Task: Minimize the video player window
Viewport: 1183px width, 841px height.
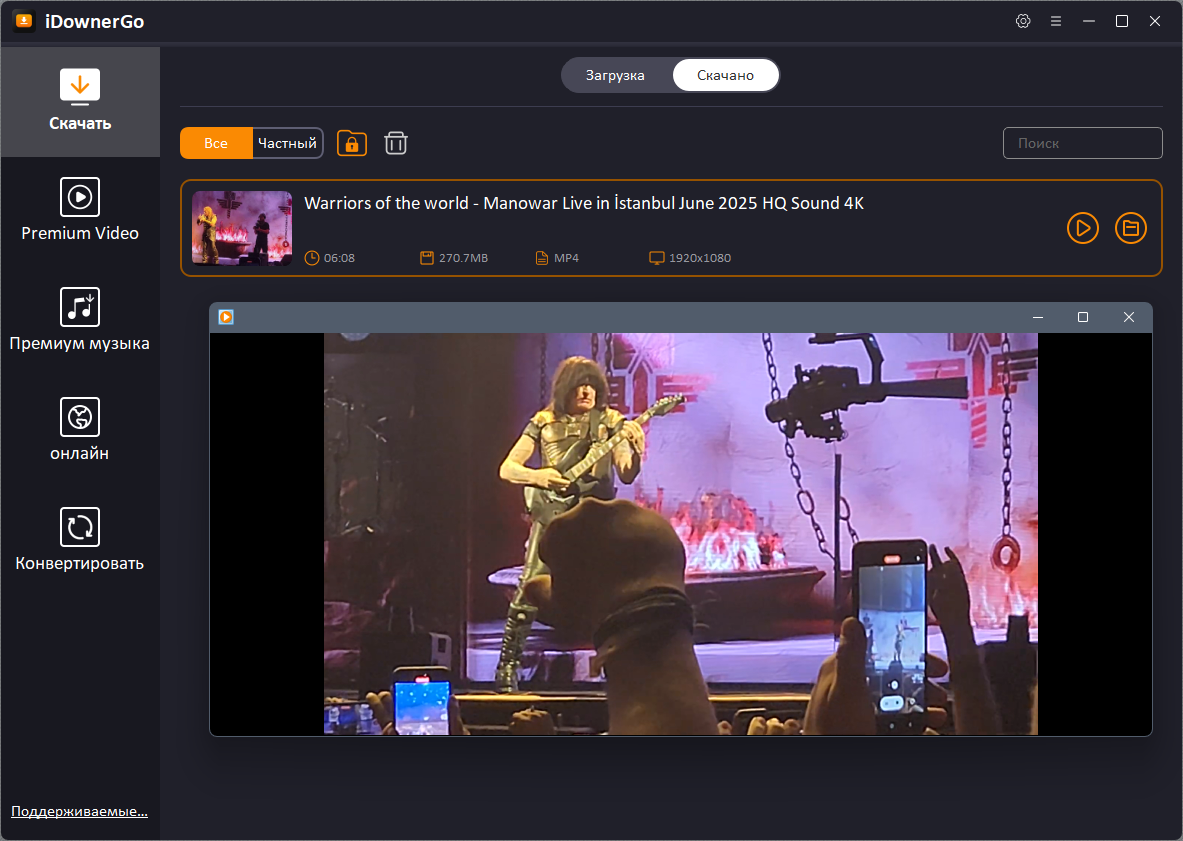Action: (1038, 318)
